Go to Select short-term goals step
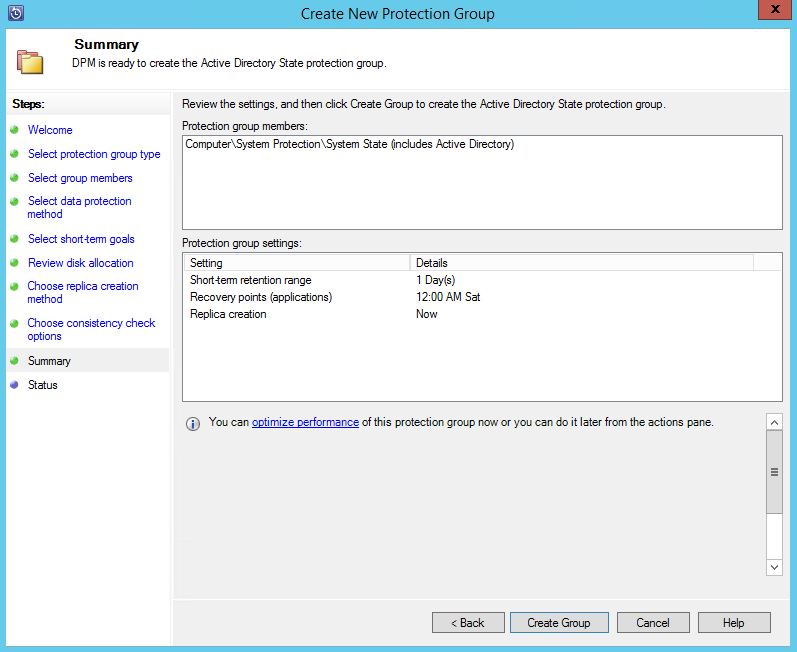 tap(81, 239)
